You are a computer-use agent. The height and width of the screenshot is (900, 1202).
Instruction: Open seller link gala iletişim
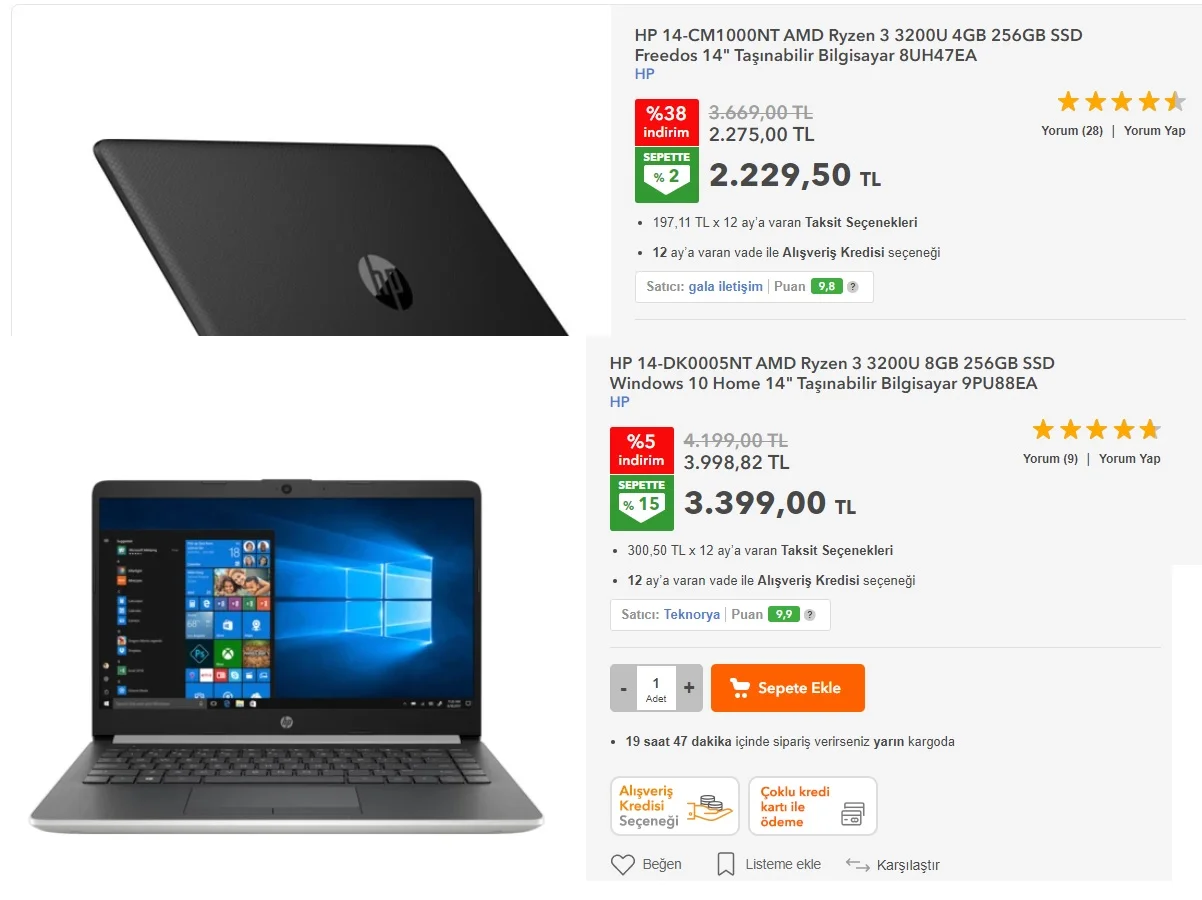tap(725, 287)
